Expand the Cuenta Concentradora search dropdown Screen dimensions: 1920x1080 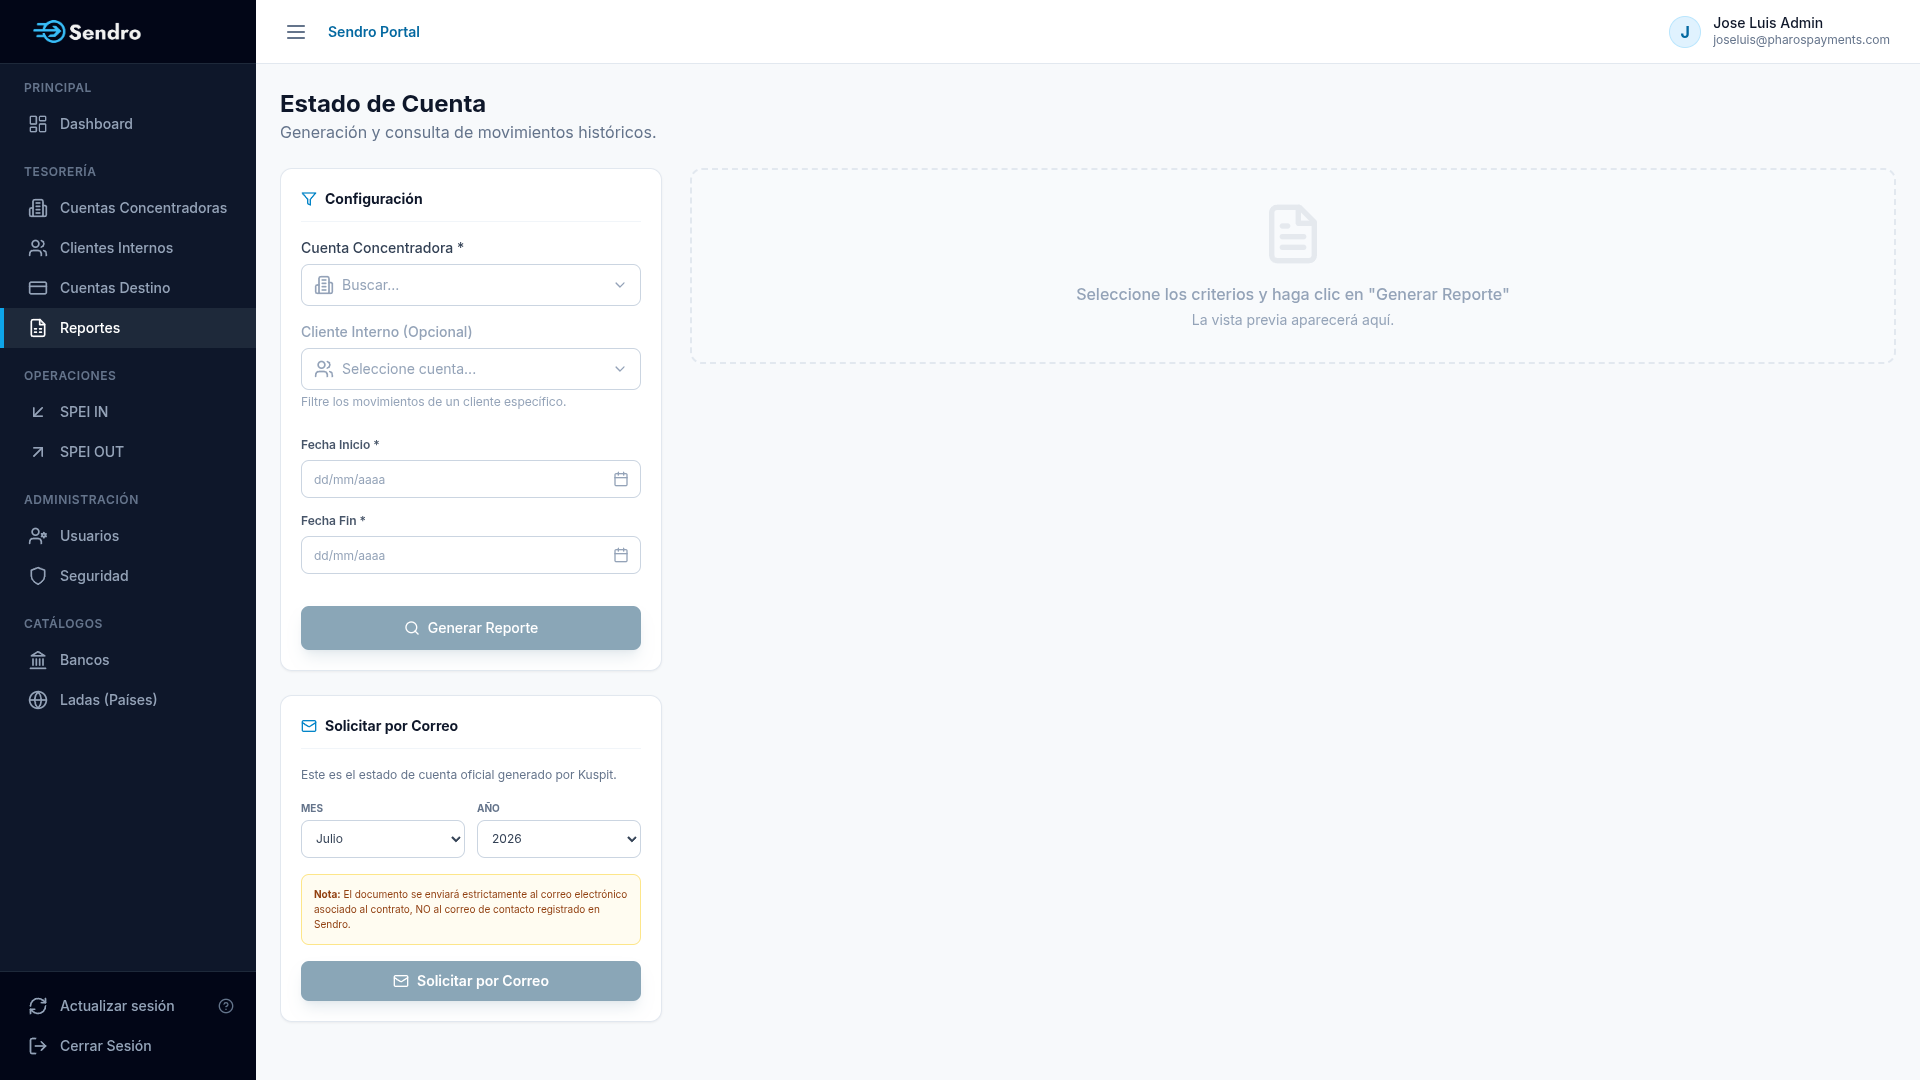tap(471, 285)
